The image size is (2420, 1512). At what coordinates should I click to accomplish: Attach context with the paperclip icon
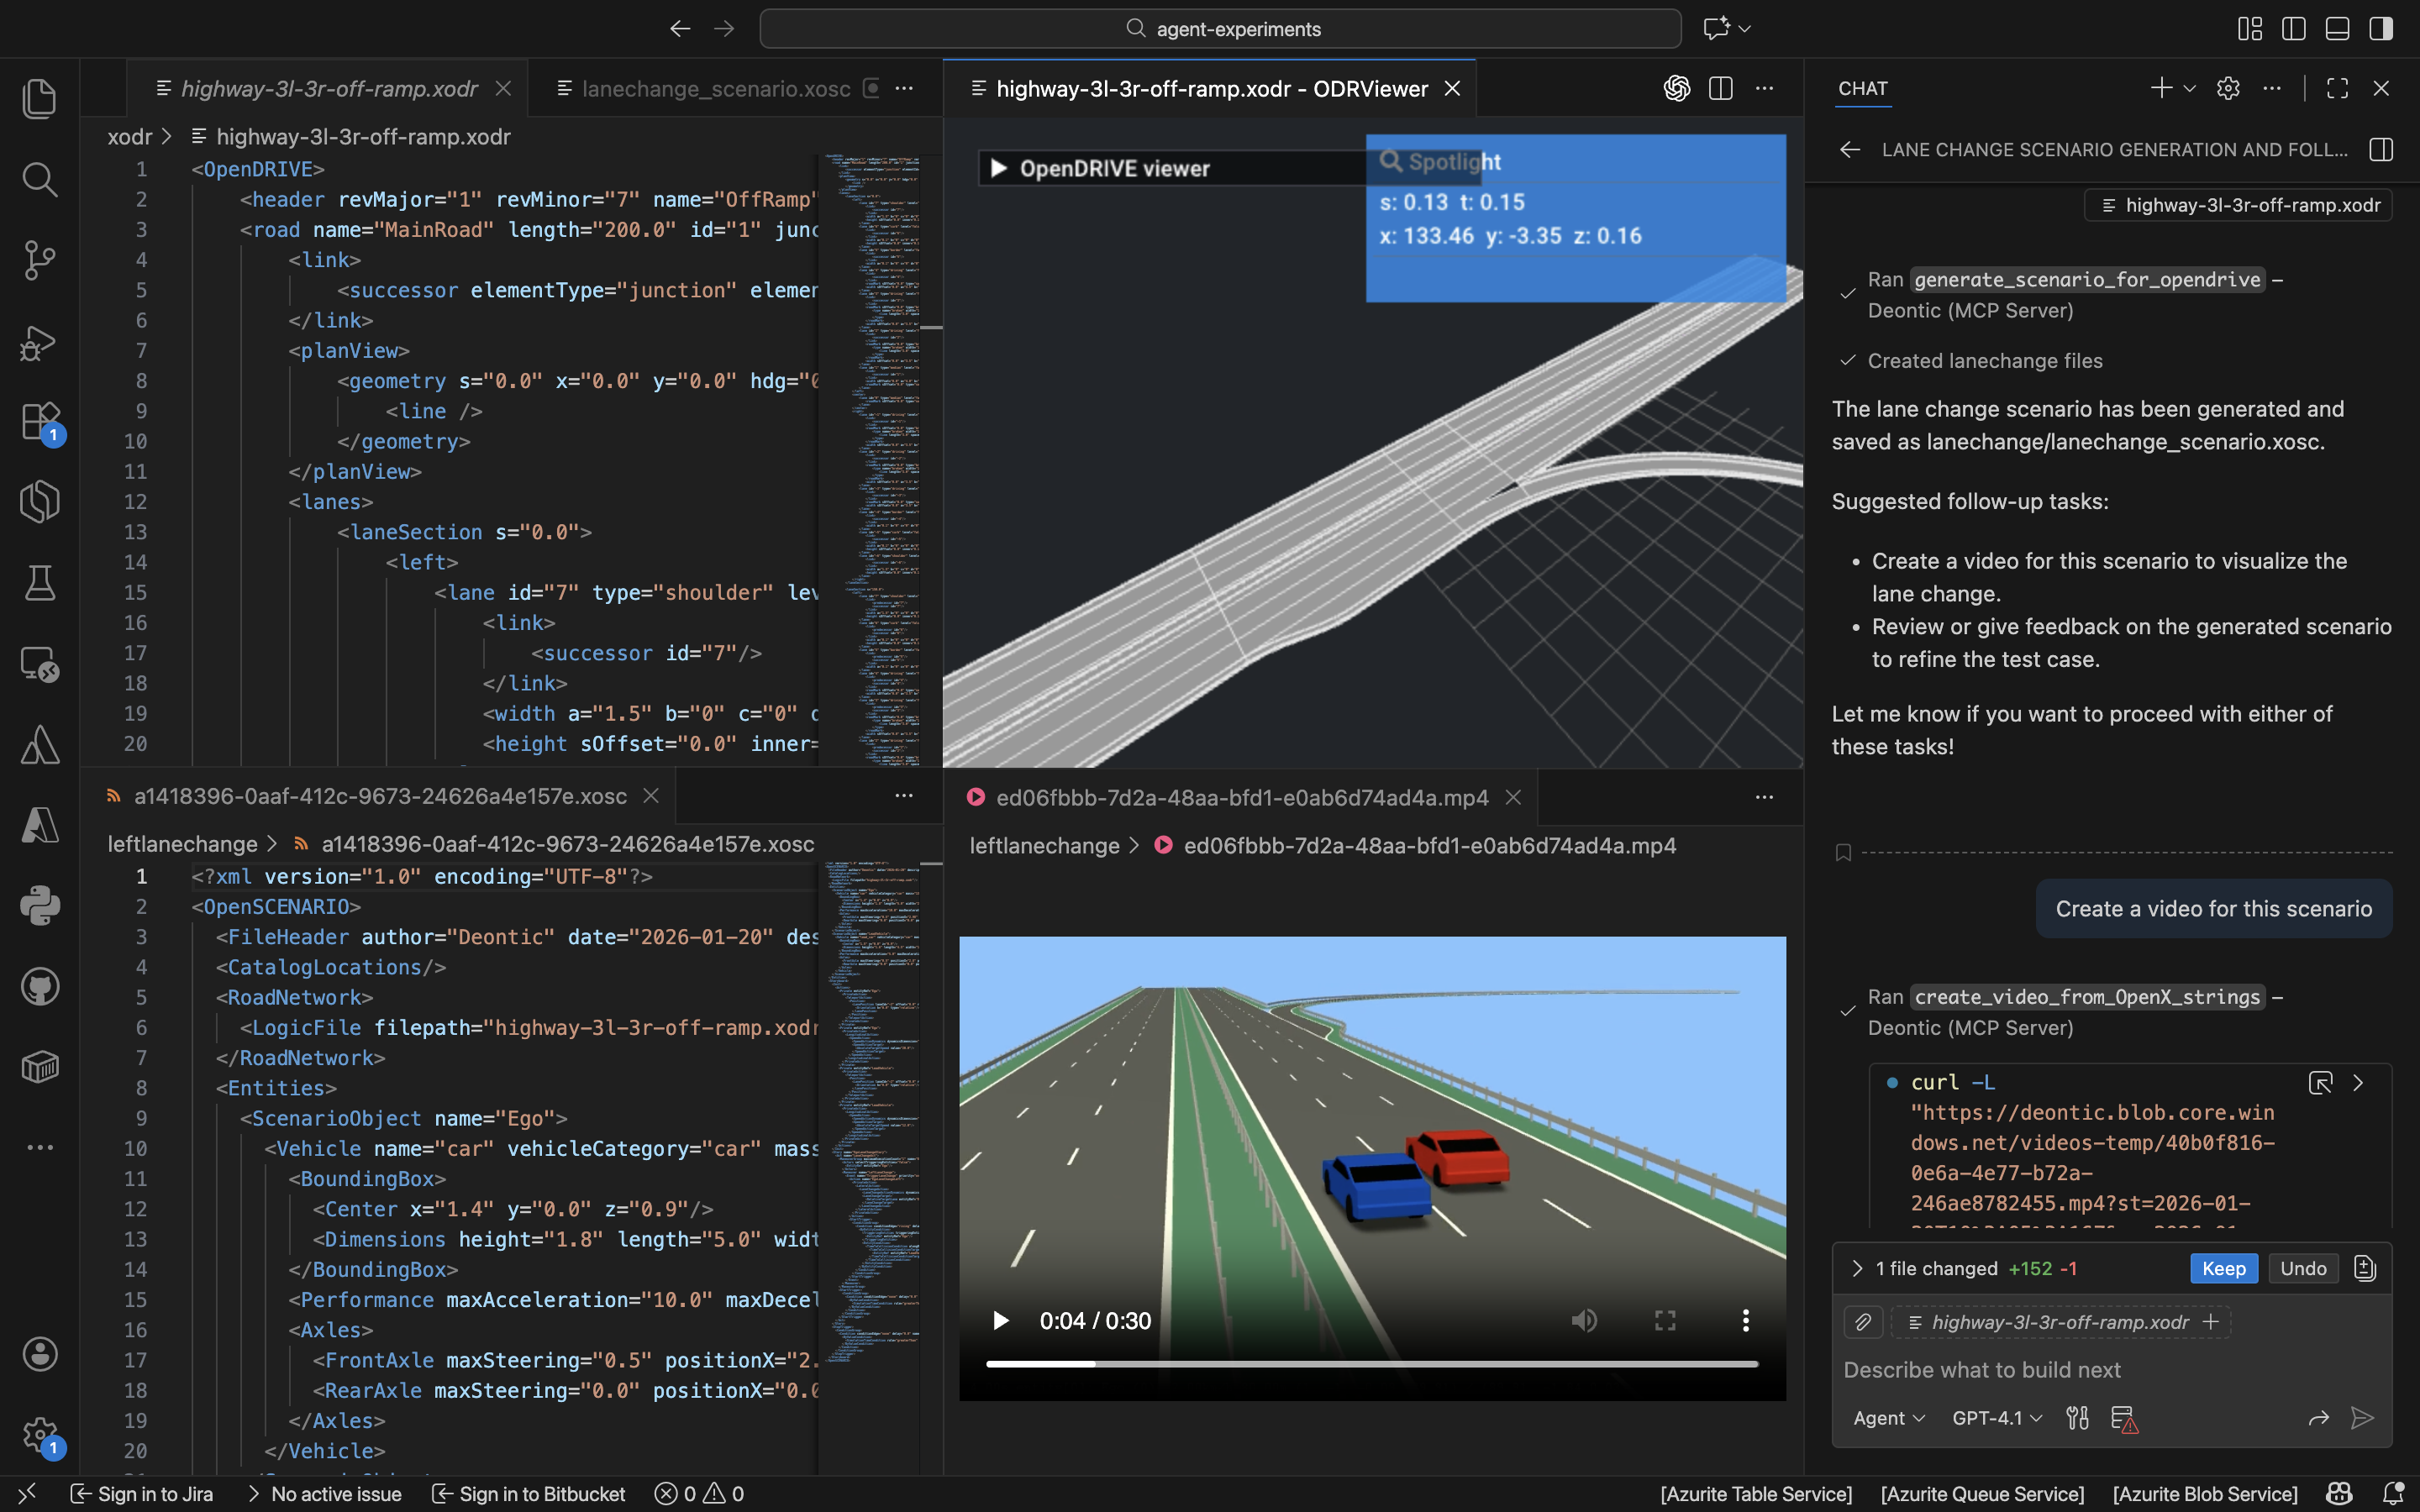(1863, 1322)
